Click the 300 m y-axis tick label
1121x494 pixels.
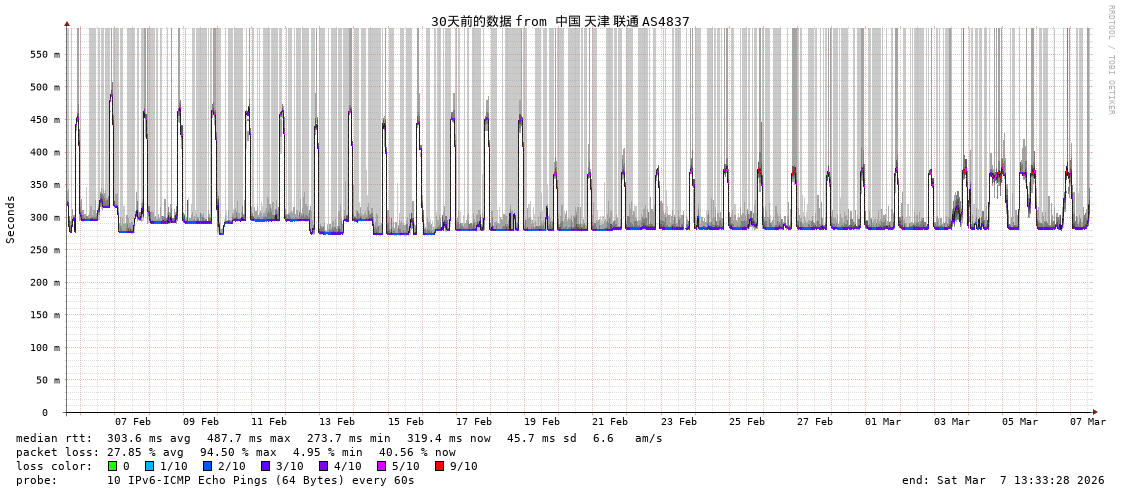pos(44,217)
